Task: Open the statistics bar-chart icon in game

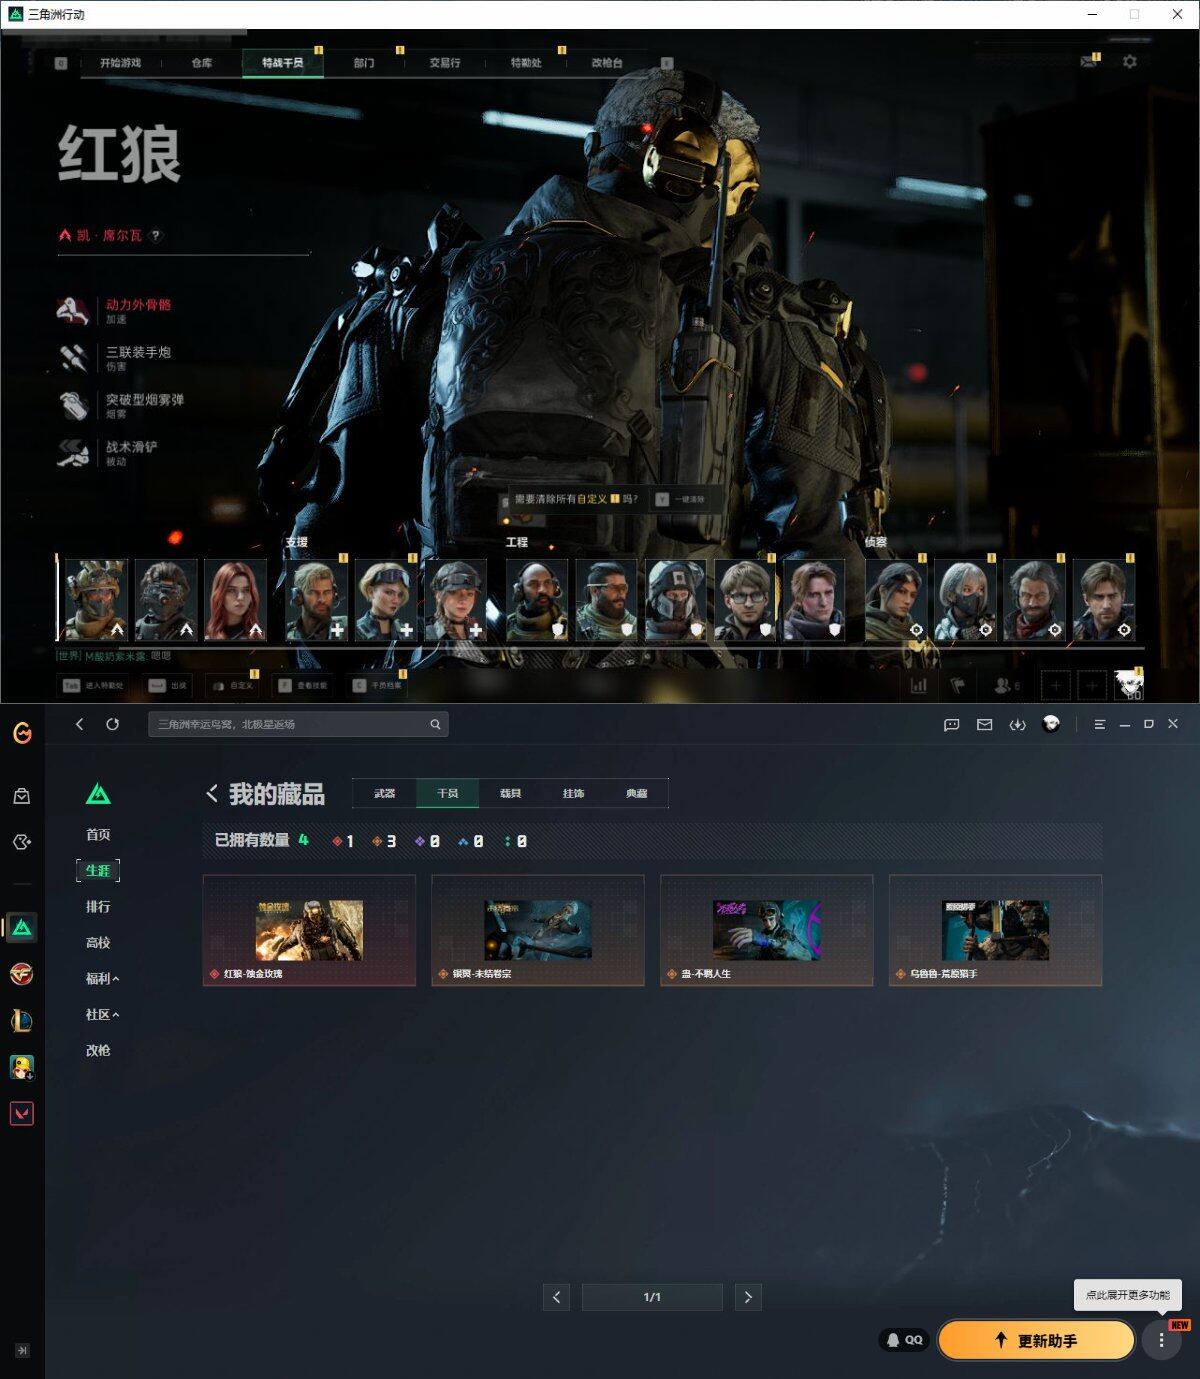Action: (918, 685)
